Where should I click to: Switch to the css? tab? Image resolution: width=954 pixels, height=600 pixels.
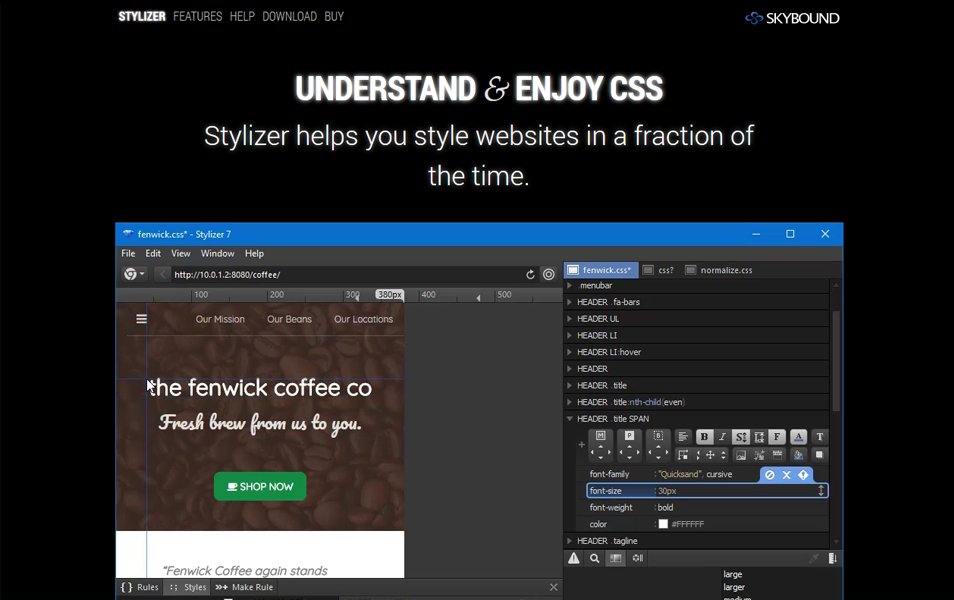(x=658, y=270)
